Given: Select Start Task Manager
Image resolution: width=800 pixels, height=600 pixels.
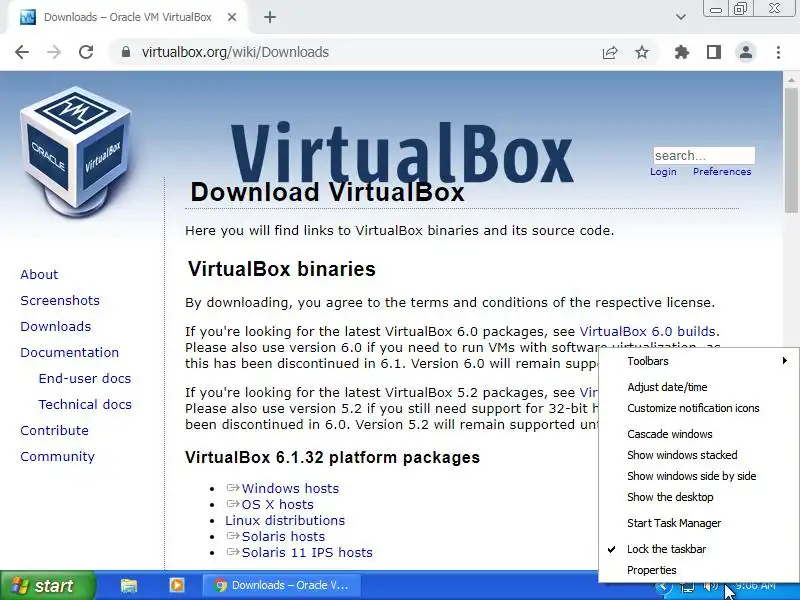Looking at the screenshot, I should tap(699, 523).
